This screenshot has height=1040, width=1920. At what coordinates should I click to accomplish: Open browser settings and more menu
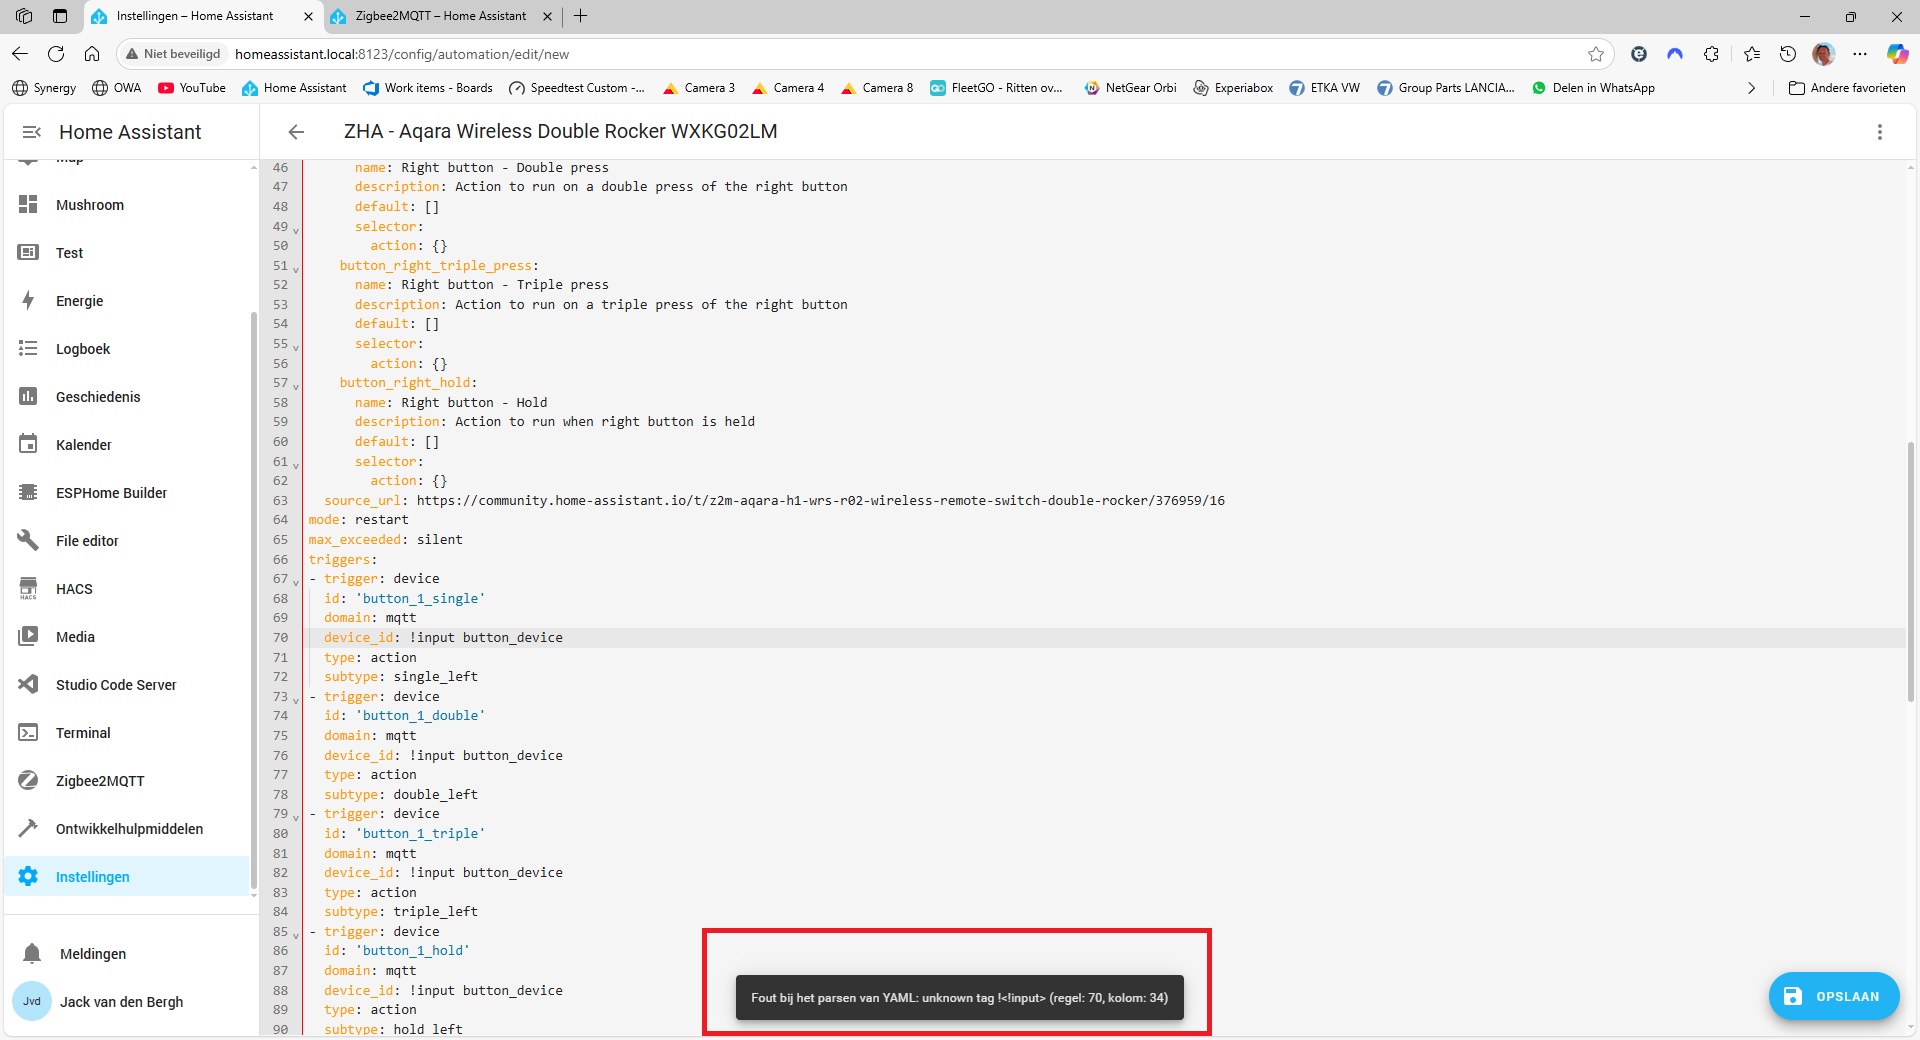tap(1860, 54)
